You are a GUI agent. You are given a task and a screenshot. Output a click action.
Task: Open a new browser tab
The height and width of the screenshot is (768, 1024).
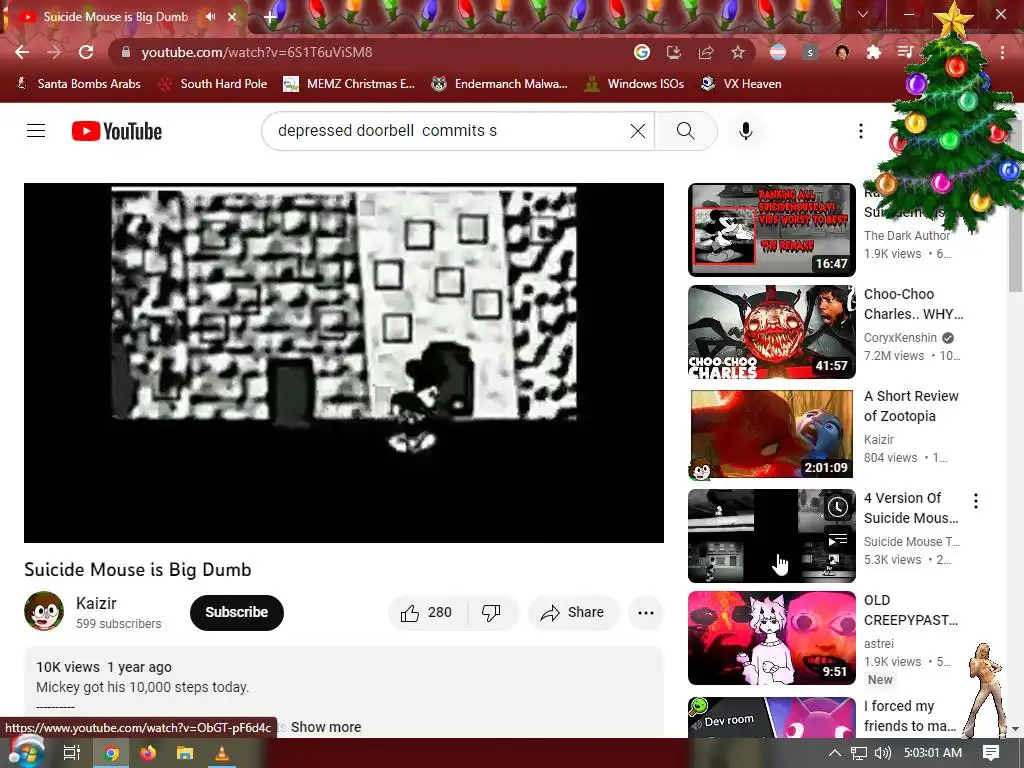[270, 18]
